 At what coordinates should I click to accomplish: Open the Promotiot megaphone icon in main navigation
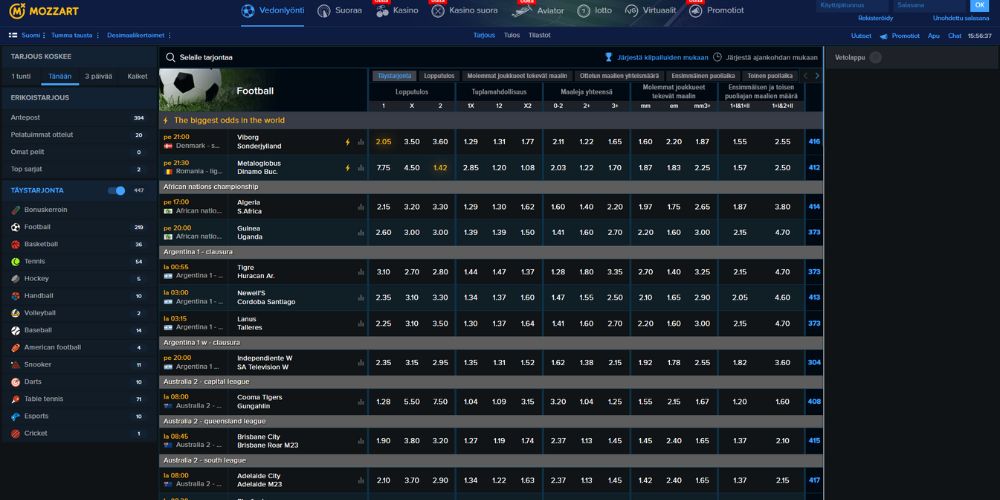coord(695,11)
